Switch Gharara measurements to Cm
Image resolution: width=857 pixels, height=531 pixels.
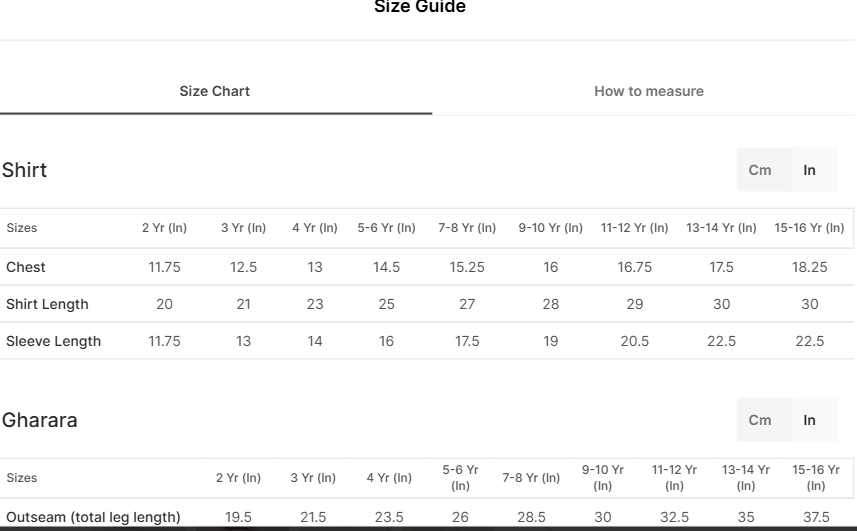click(760, 420)
